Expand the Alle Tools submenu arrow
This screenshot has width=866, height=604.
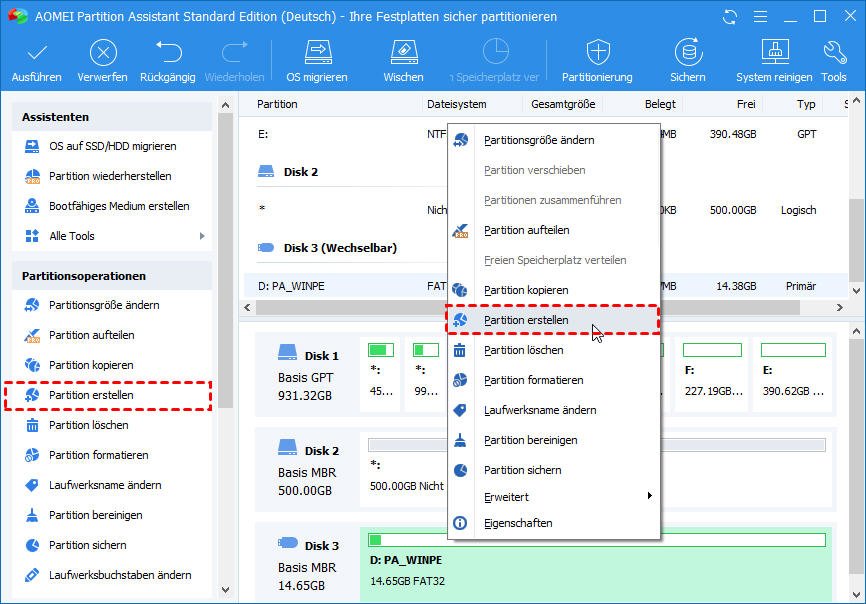coord(202,236)
